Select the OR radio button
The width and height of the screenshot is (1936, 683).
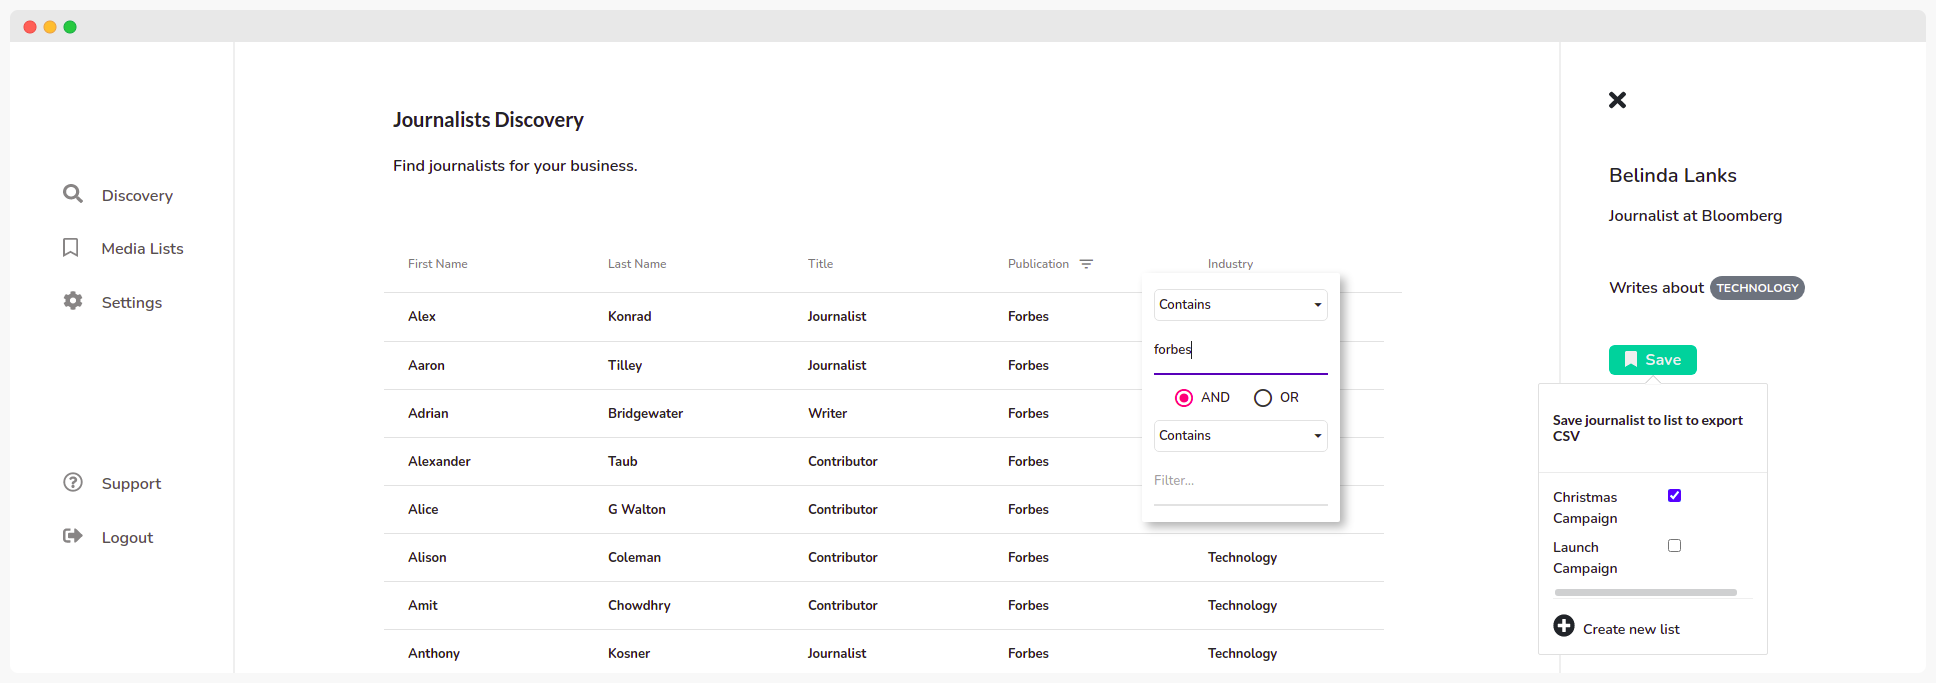coord(1263,398)
